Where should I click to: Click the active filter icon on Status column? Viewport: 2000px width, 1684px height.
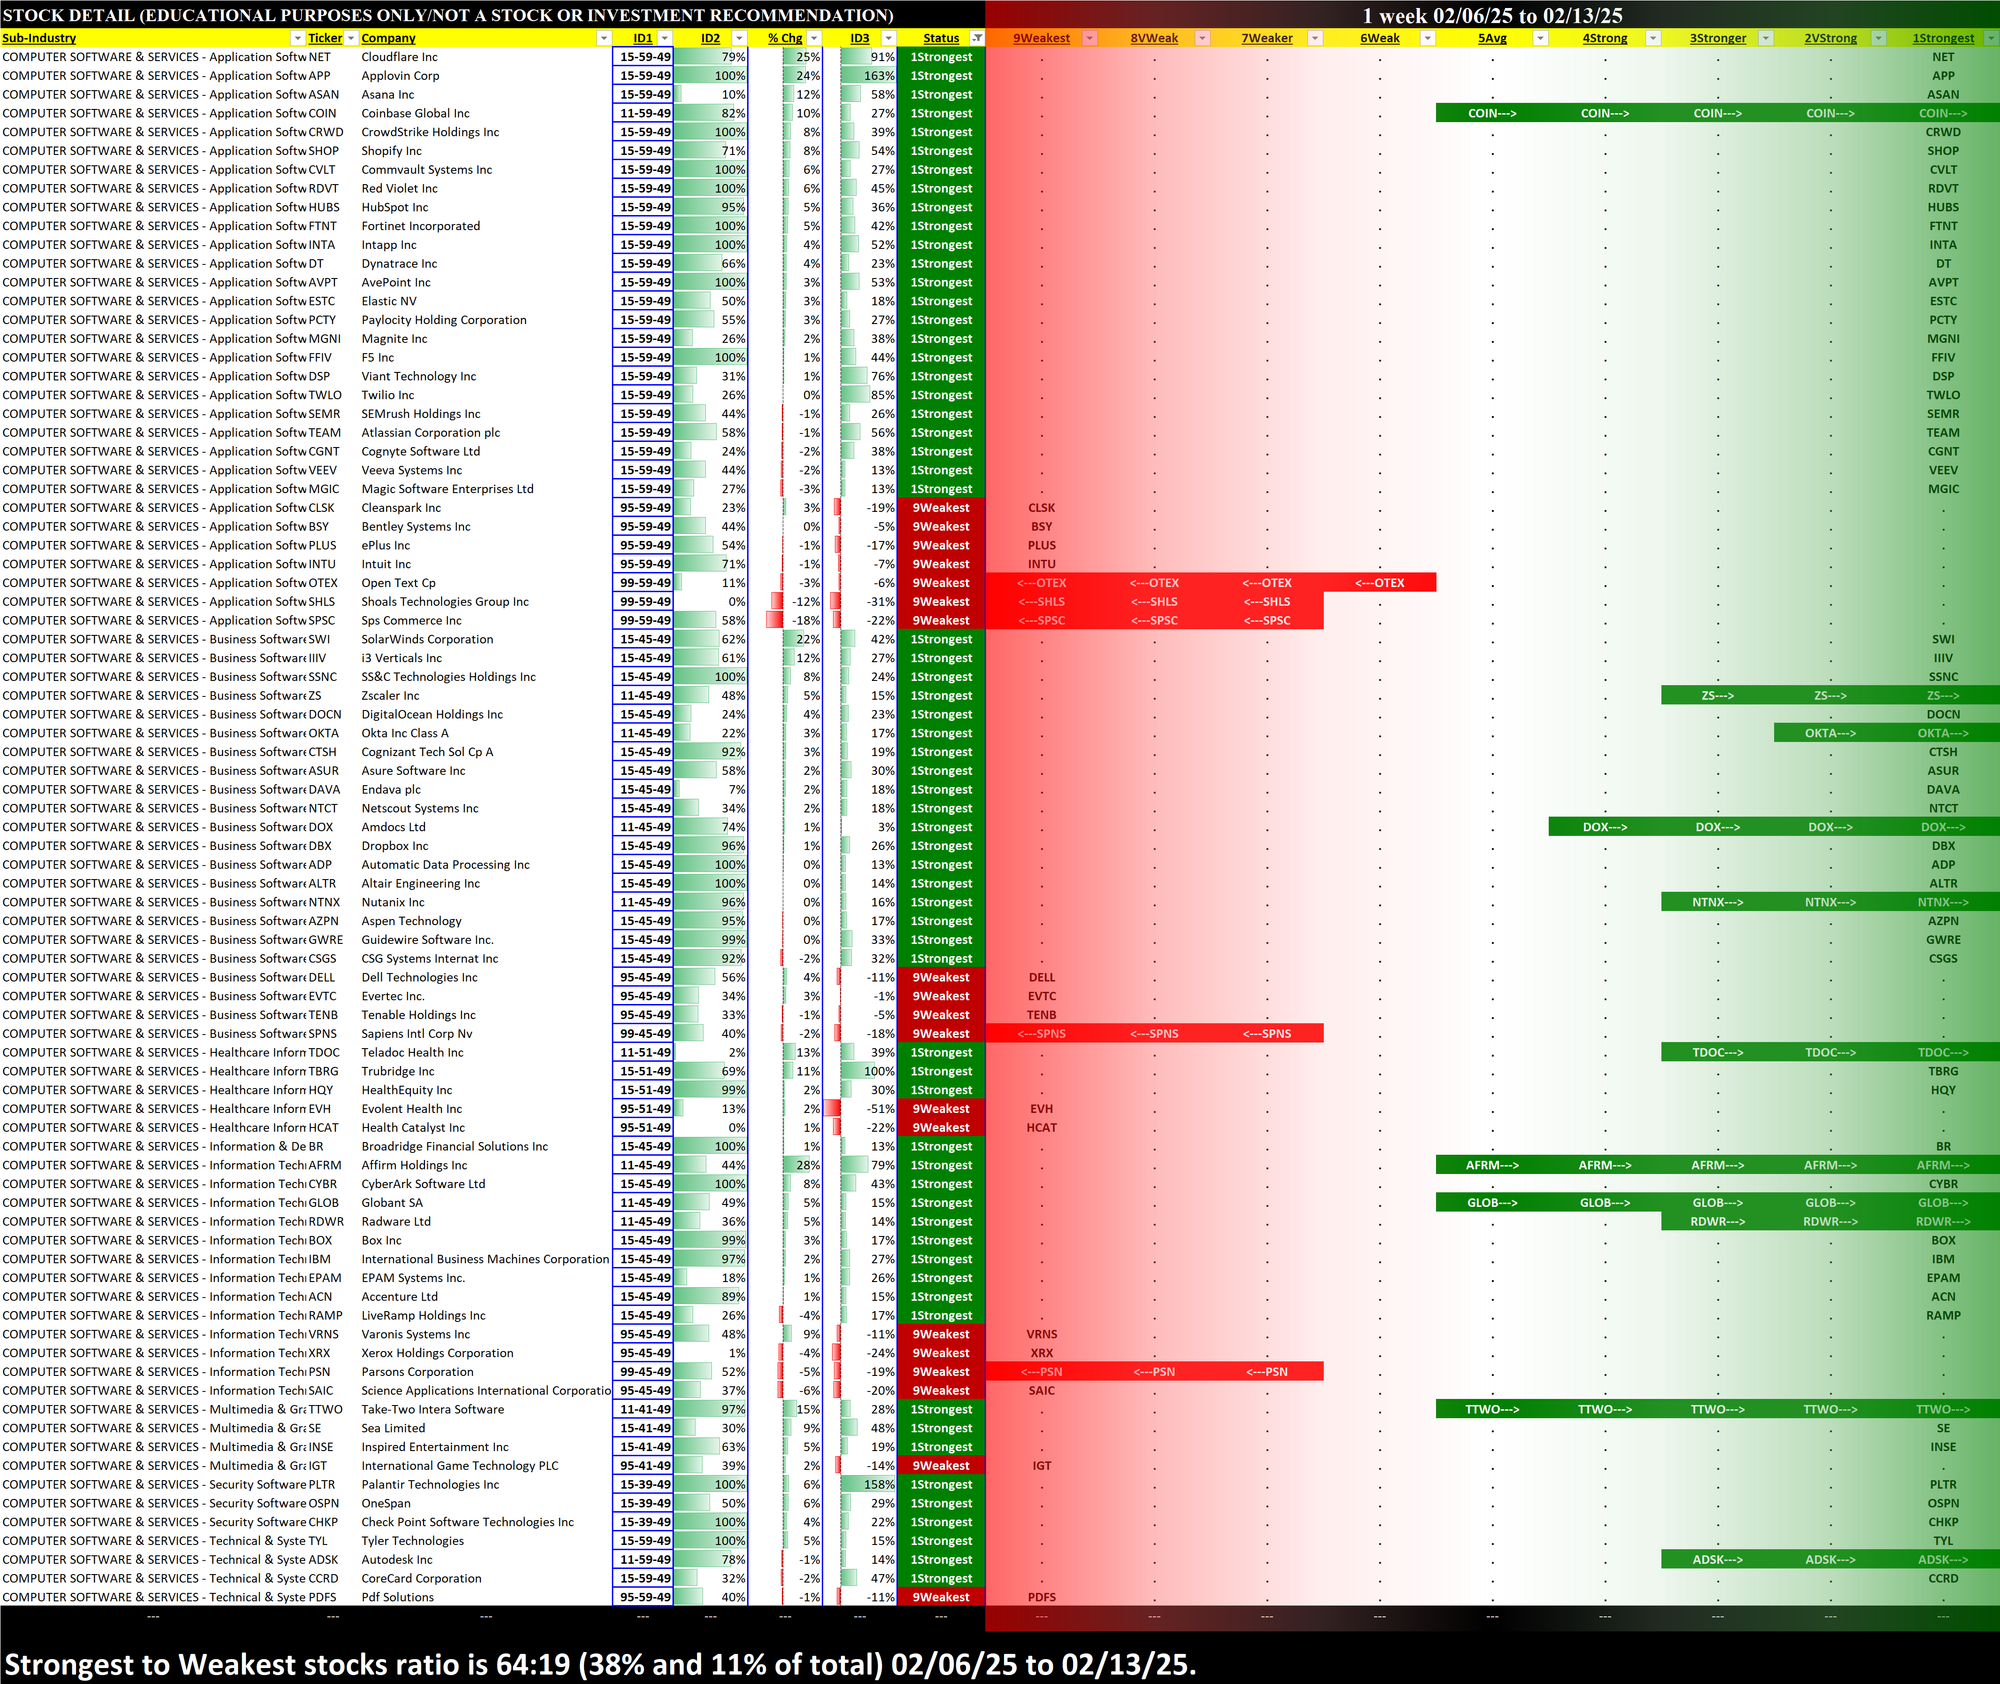click(x=977, y=38)
